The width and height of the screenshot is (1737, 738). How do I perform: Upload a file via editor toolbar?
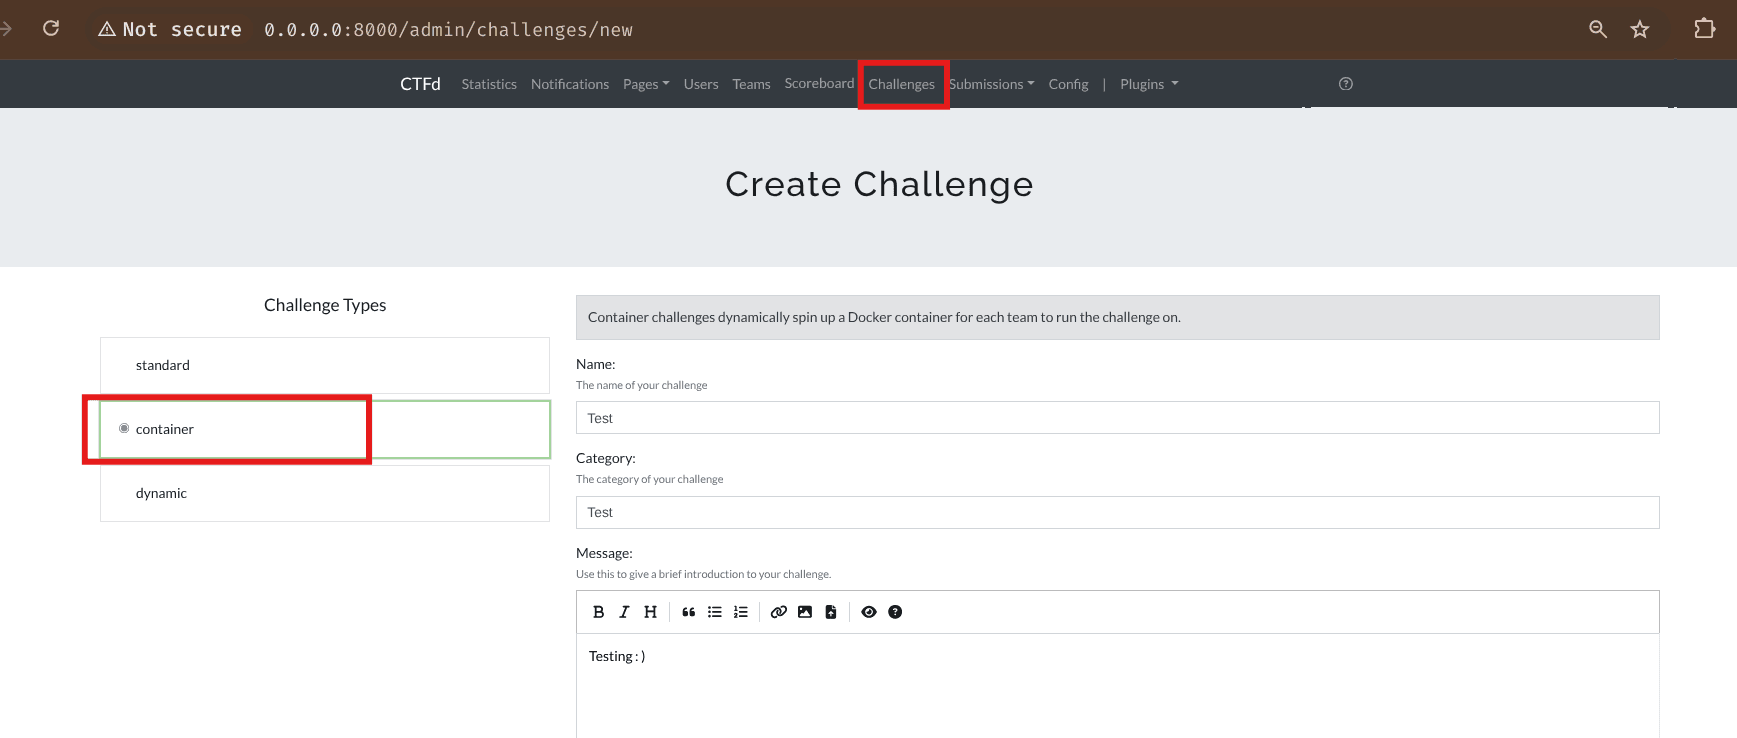point(830,612)
